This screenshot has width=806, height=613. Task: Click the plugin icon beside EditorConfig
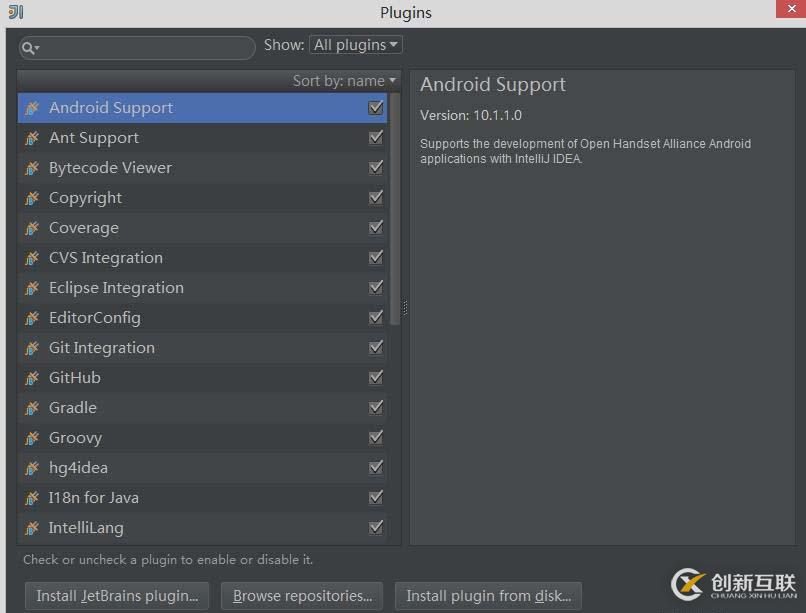click(x=32, y=318)
